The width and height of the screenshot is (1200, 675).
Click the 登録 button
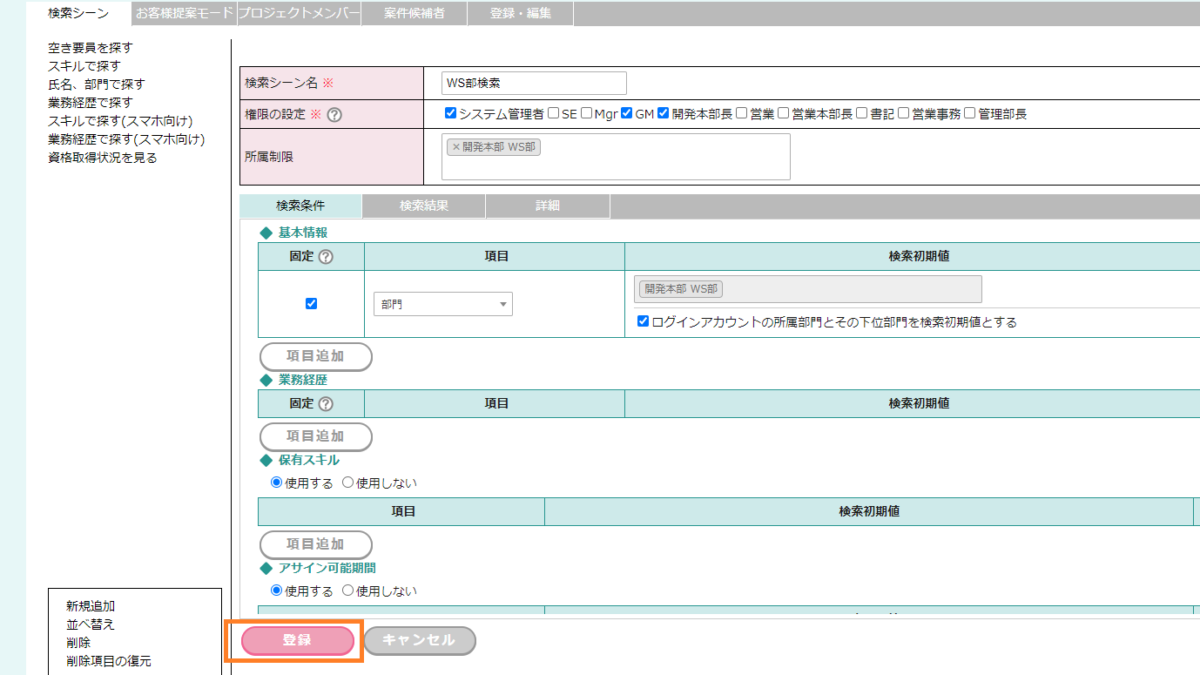coord(297,641)
